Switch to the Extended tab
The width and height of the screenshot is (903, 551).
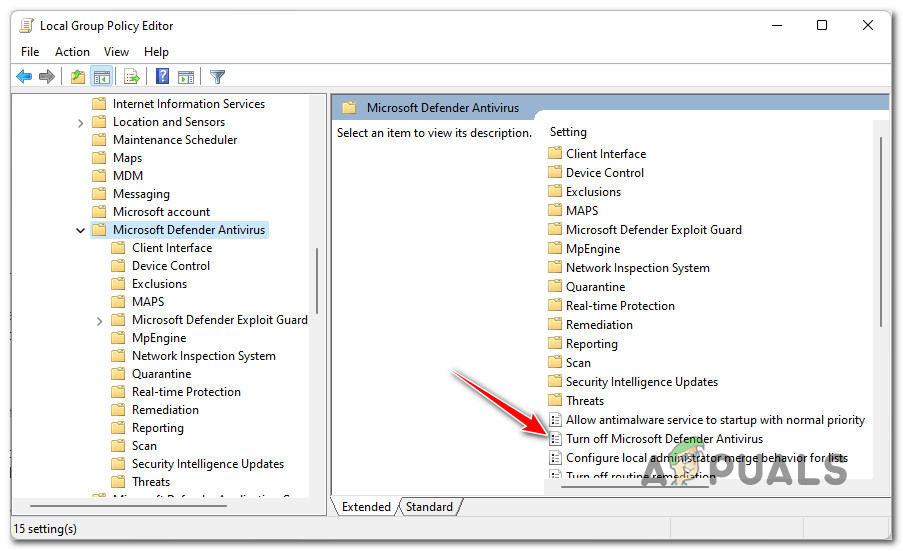(x=366, y=507)
